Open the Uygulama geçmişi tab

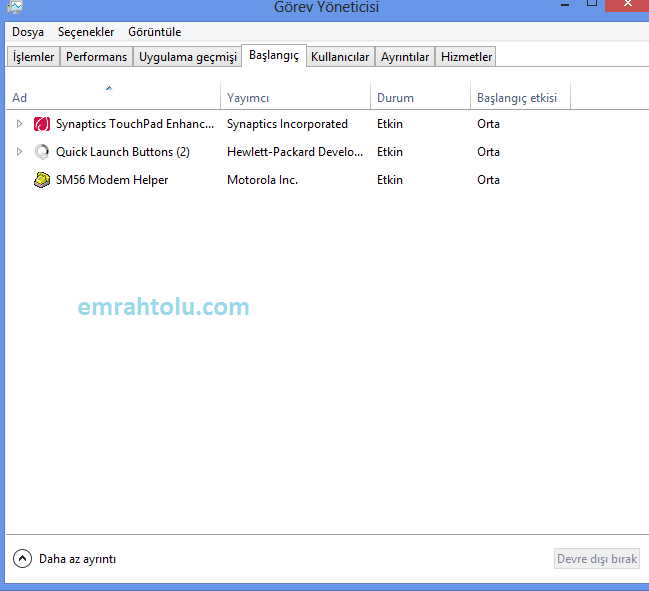pyautogui.click(x=187, y=57)
